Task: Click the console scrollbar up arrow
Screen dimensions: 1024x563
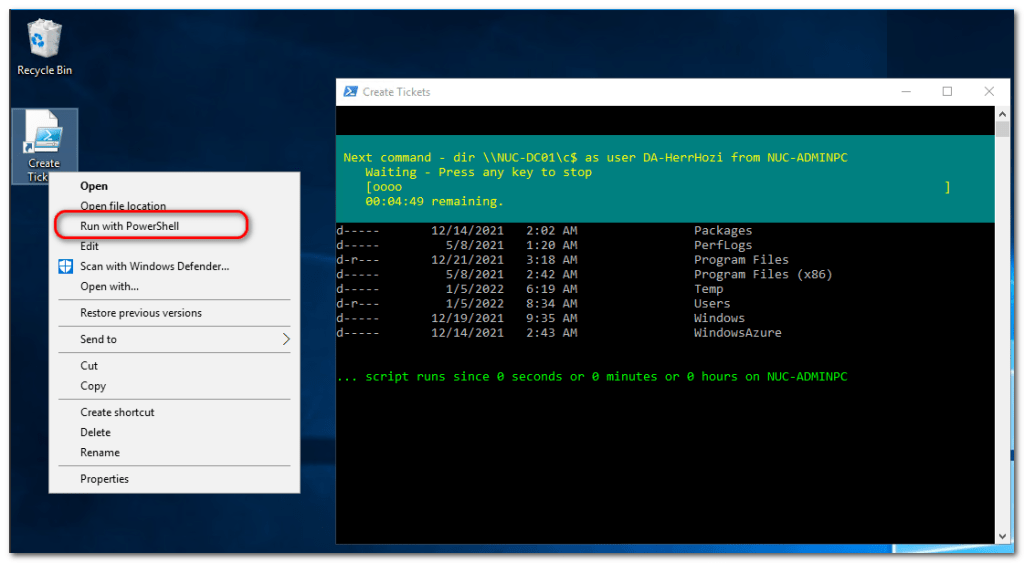Action: click(1002, 113)
